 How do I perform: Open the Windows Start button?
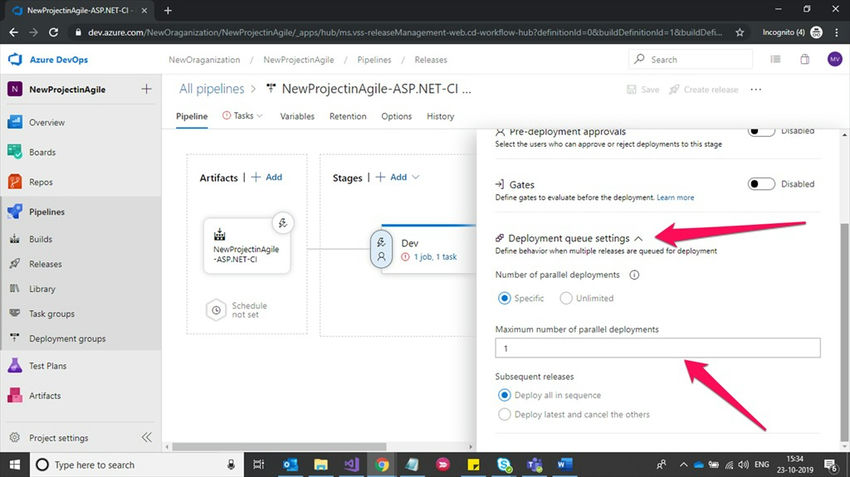coord(15,465)
